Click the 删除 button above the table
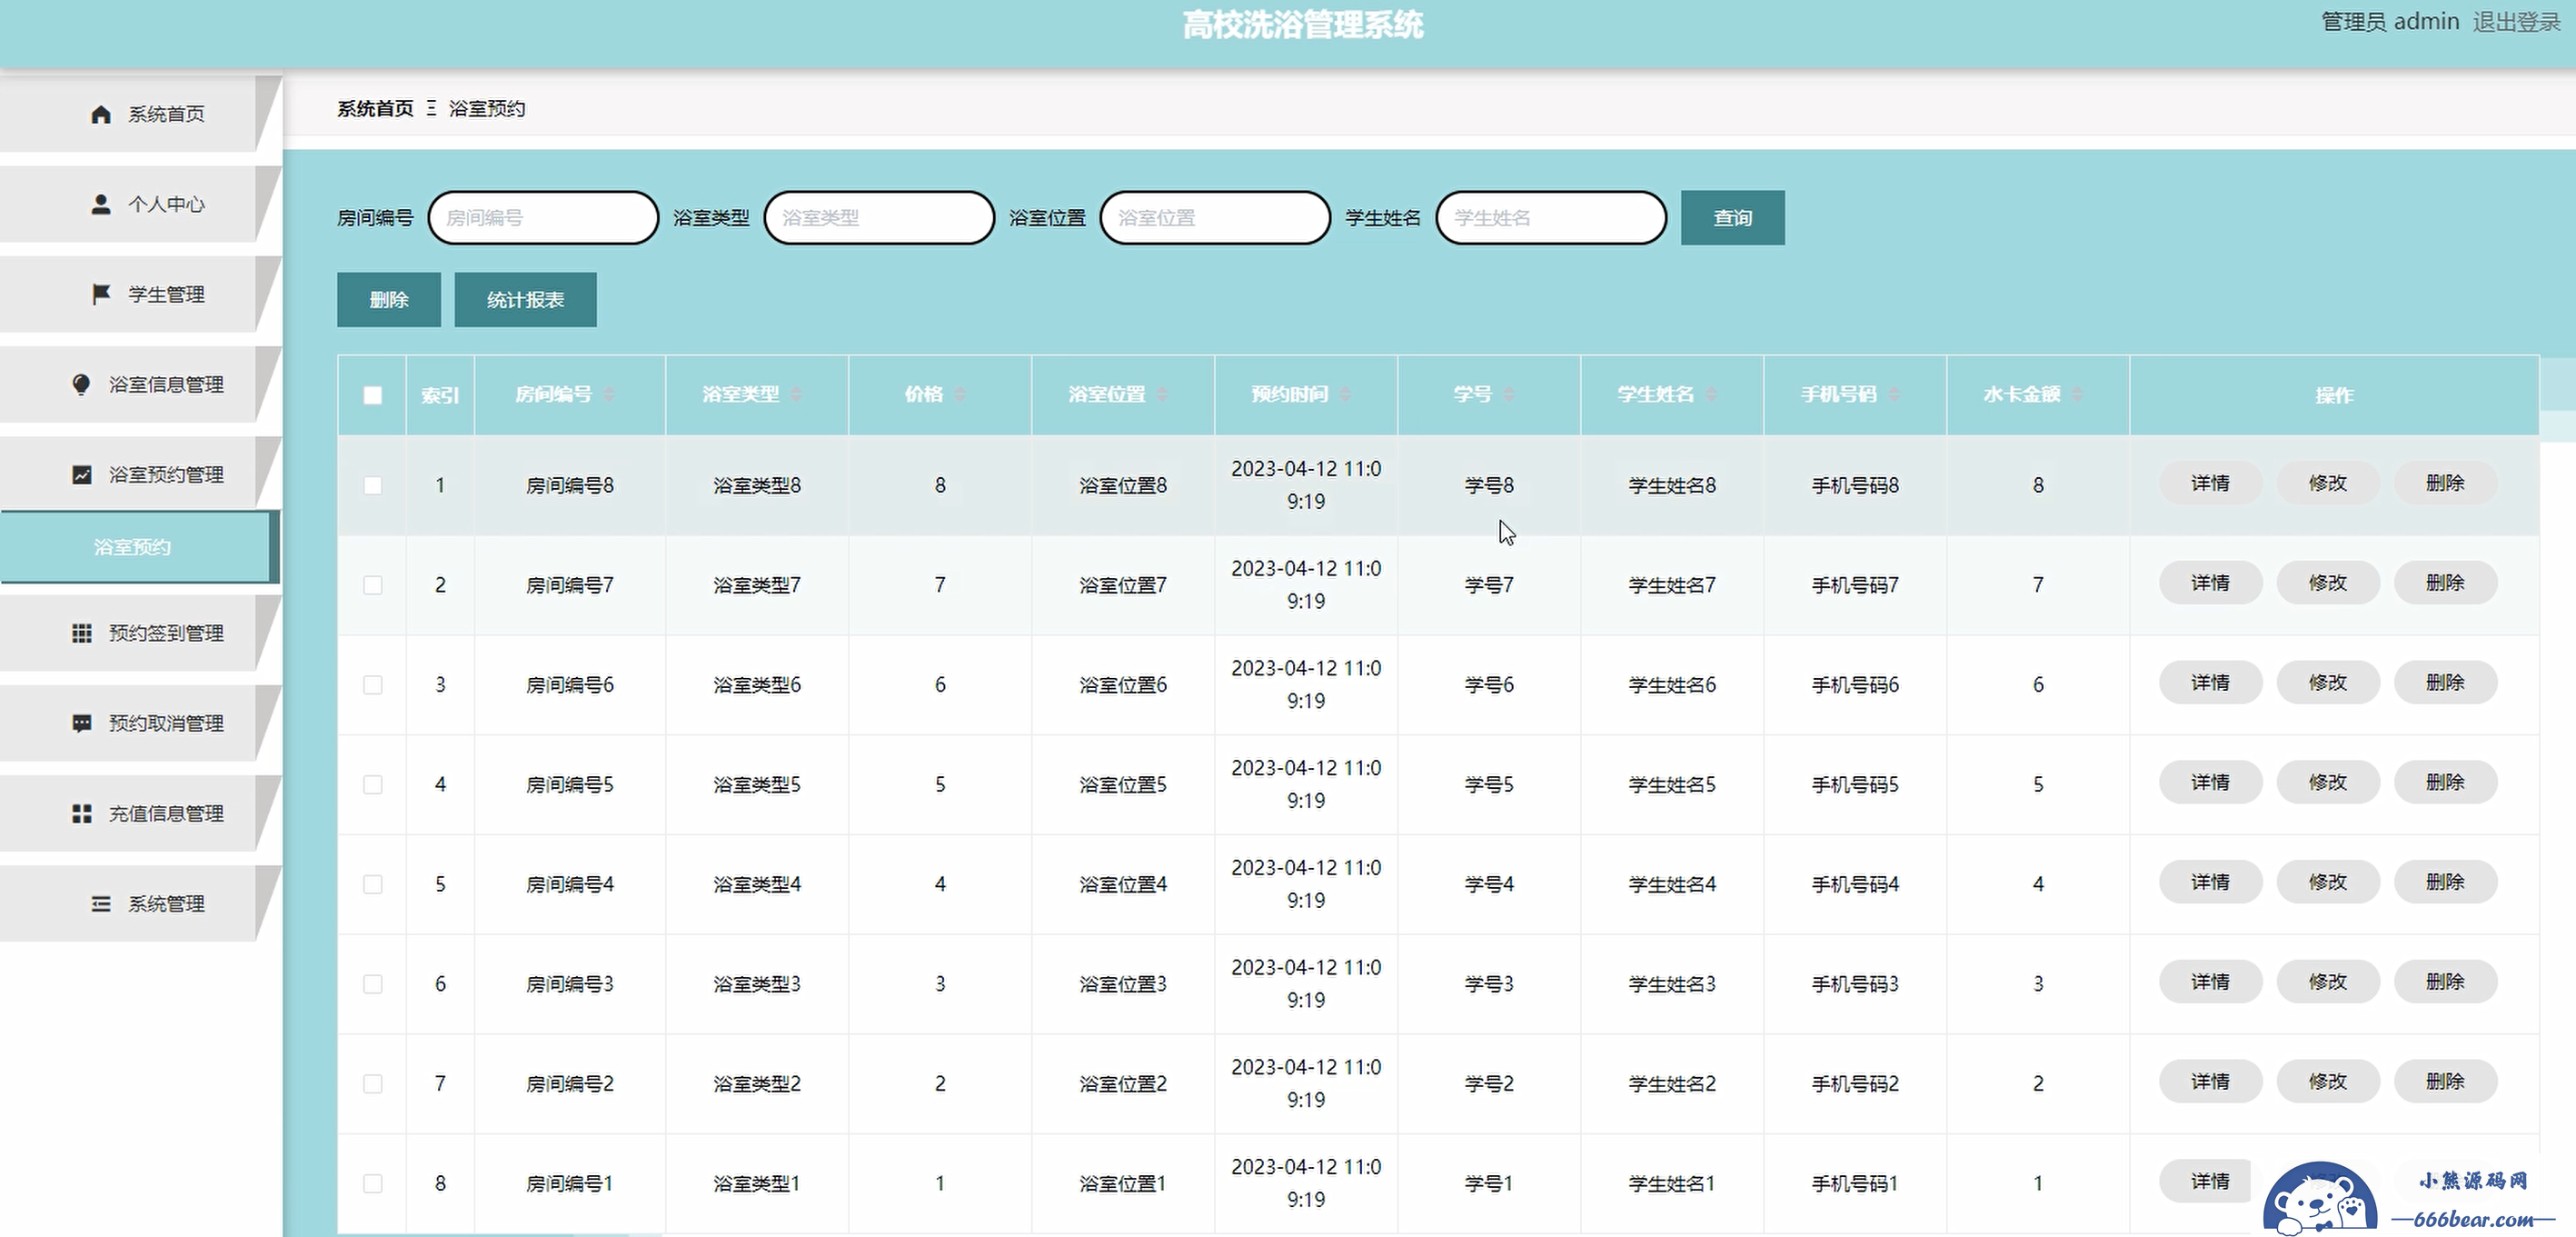The width and height of the screenshot is (2576, 1237). [x=389, y=300]
